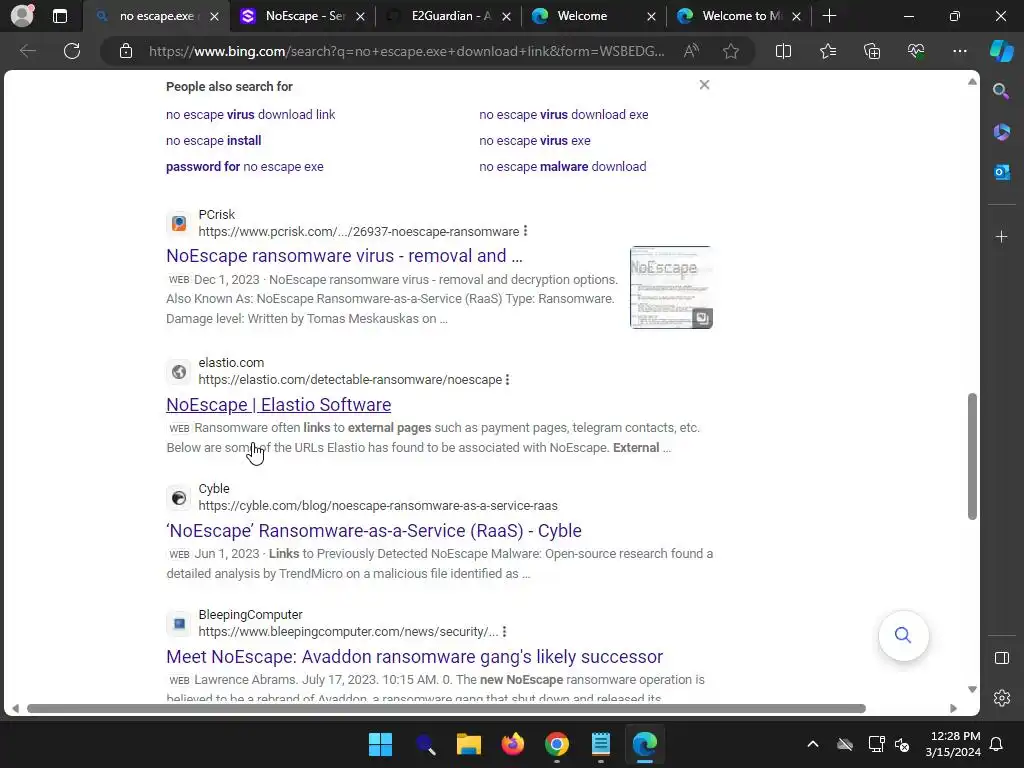Click the browser refresh button
The height and width of the screenshot is (768, 1024).
pos(72,51)
